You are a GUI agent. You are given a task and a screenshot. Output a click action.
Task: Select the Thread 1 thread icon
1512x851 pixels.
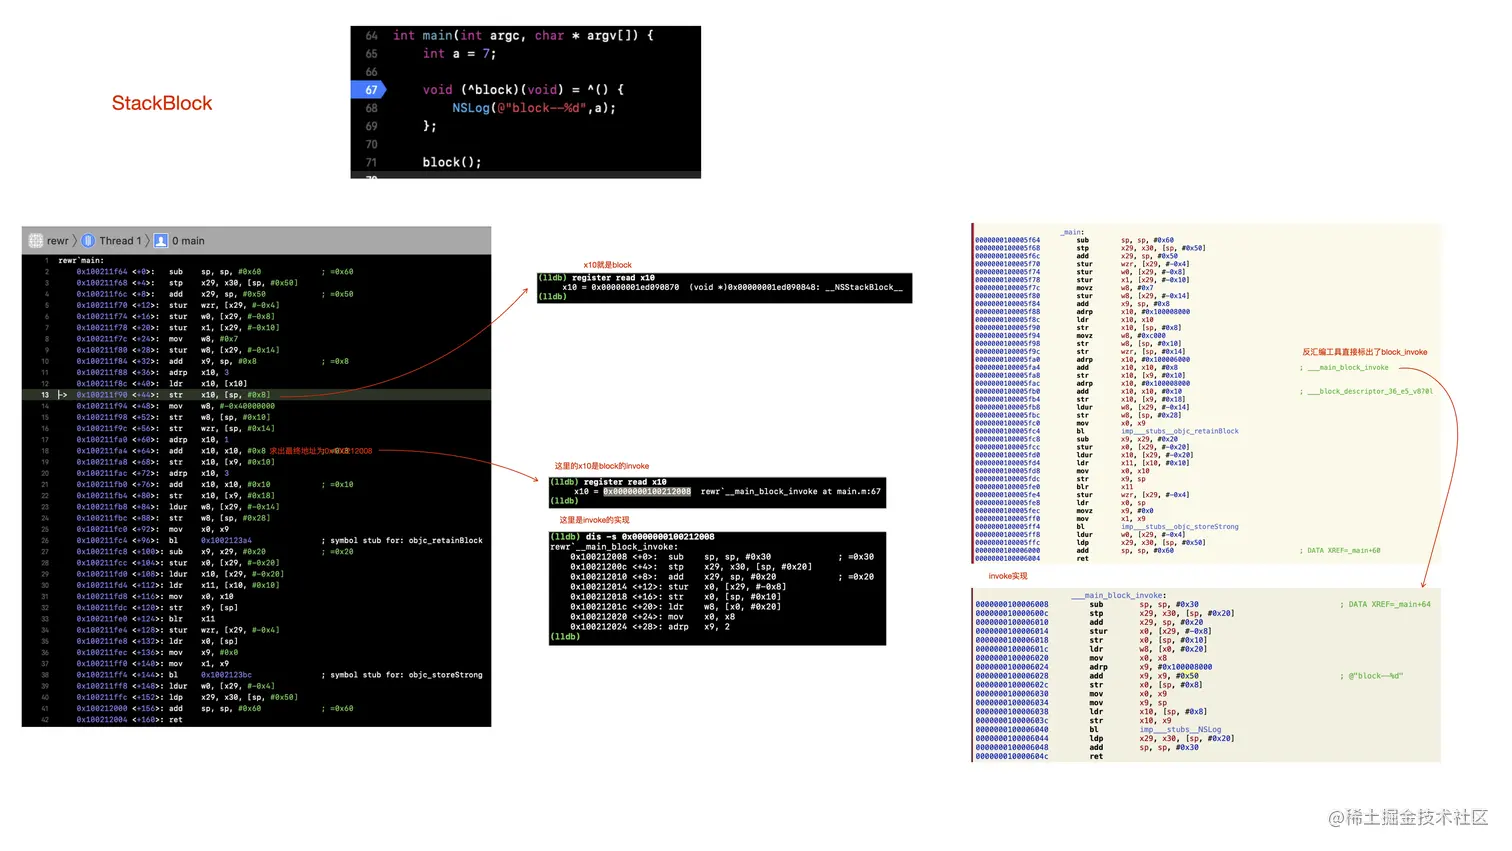[89, 240]
